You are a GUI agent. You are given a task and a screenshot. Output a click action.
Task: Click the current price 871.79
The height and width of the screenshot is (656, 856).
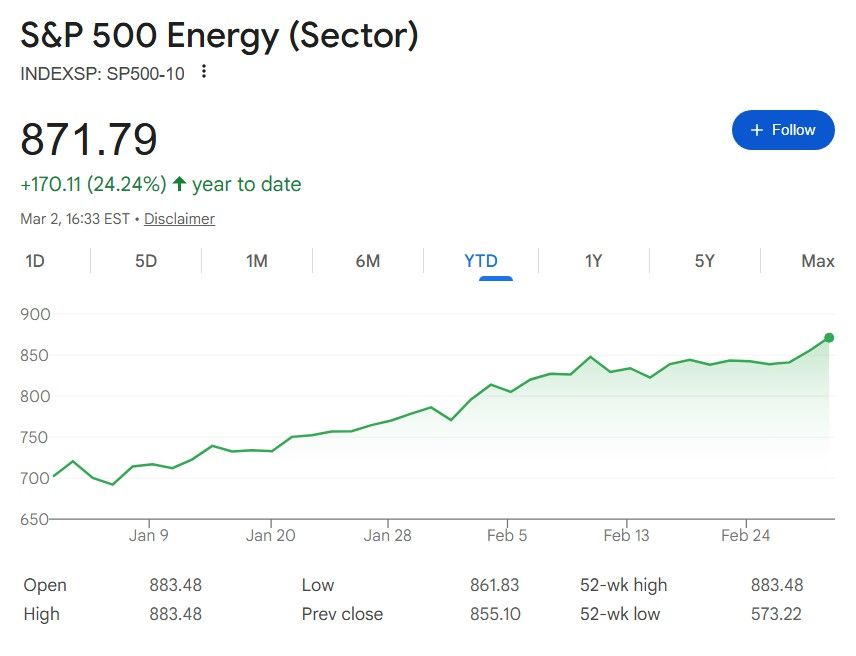click(x=89, y=139)
